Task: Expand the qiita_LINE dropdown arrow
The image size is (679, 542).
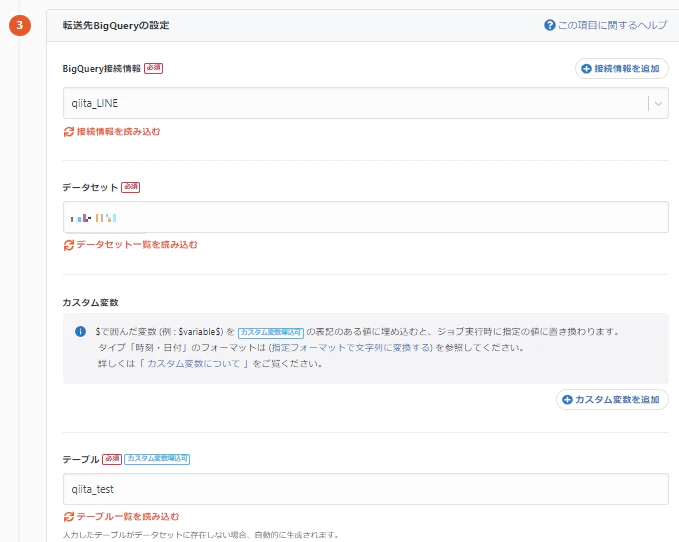Action: 659,103
